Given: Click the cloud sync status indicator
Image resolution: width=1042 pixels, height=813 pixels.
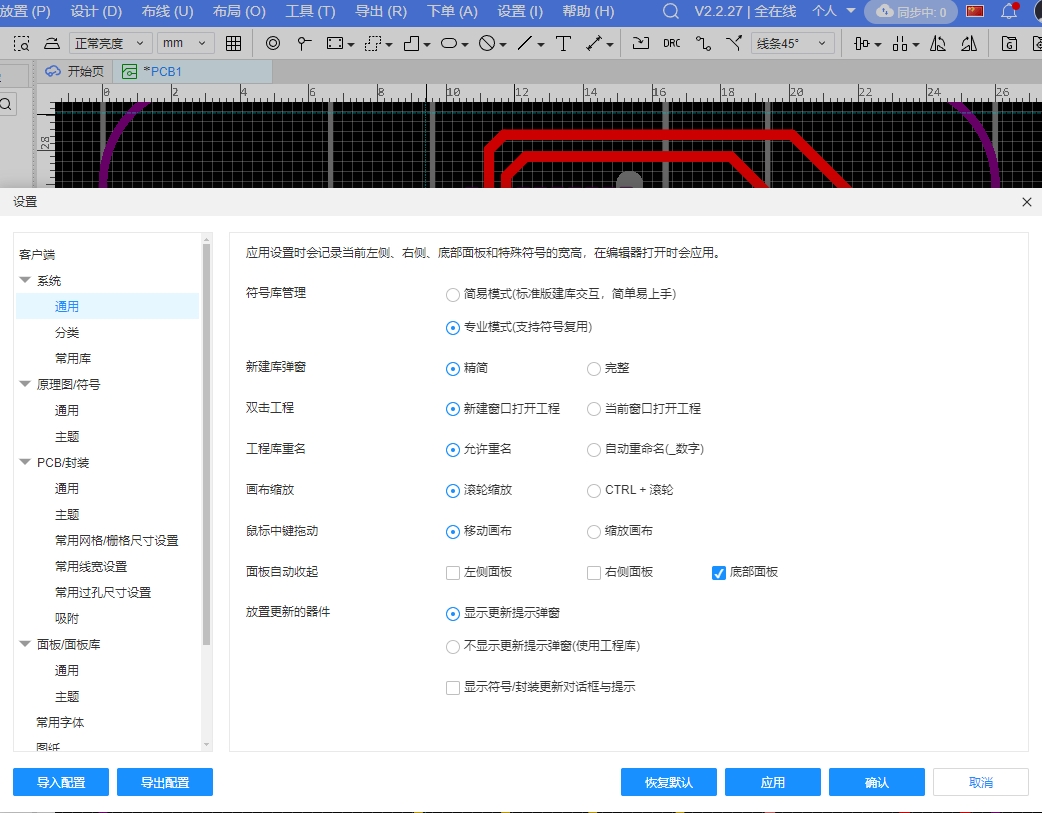Looking at the screenshot, I should pos(910,12).
